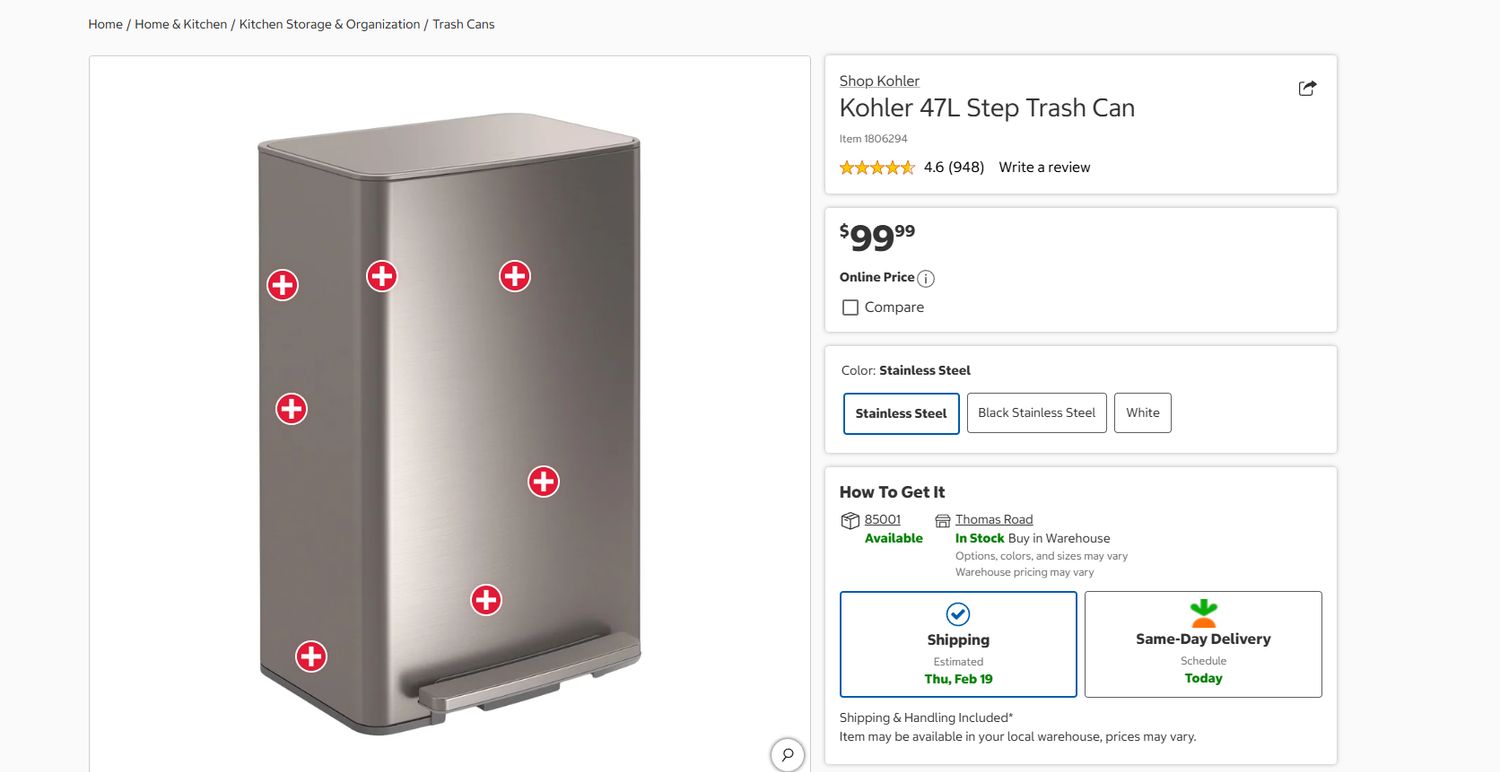Select the Shipping delivery option
The width and height of the screenshot is (1500, 772).
point(958,644)
